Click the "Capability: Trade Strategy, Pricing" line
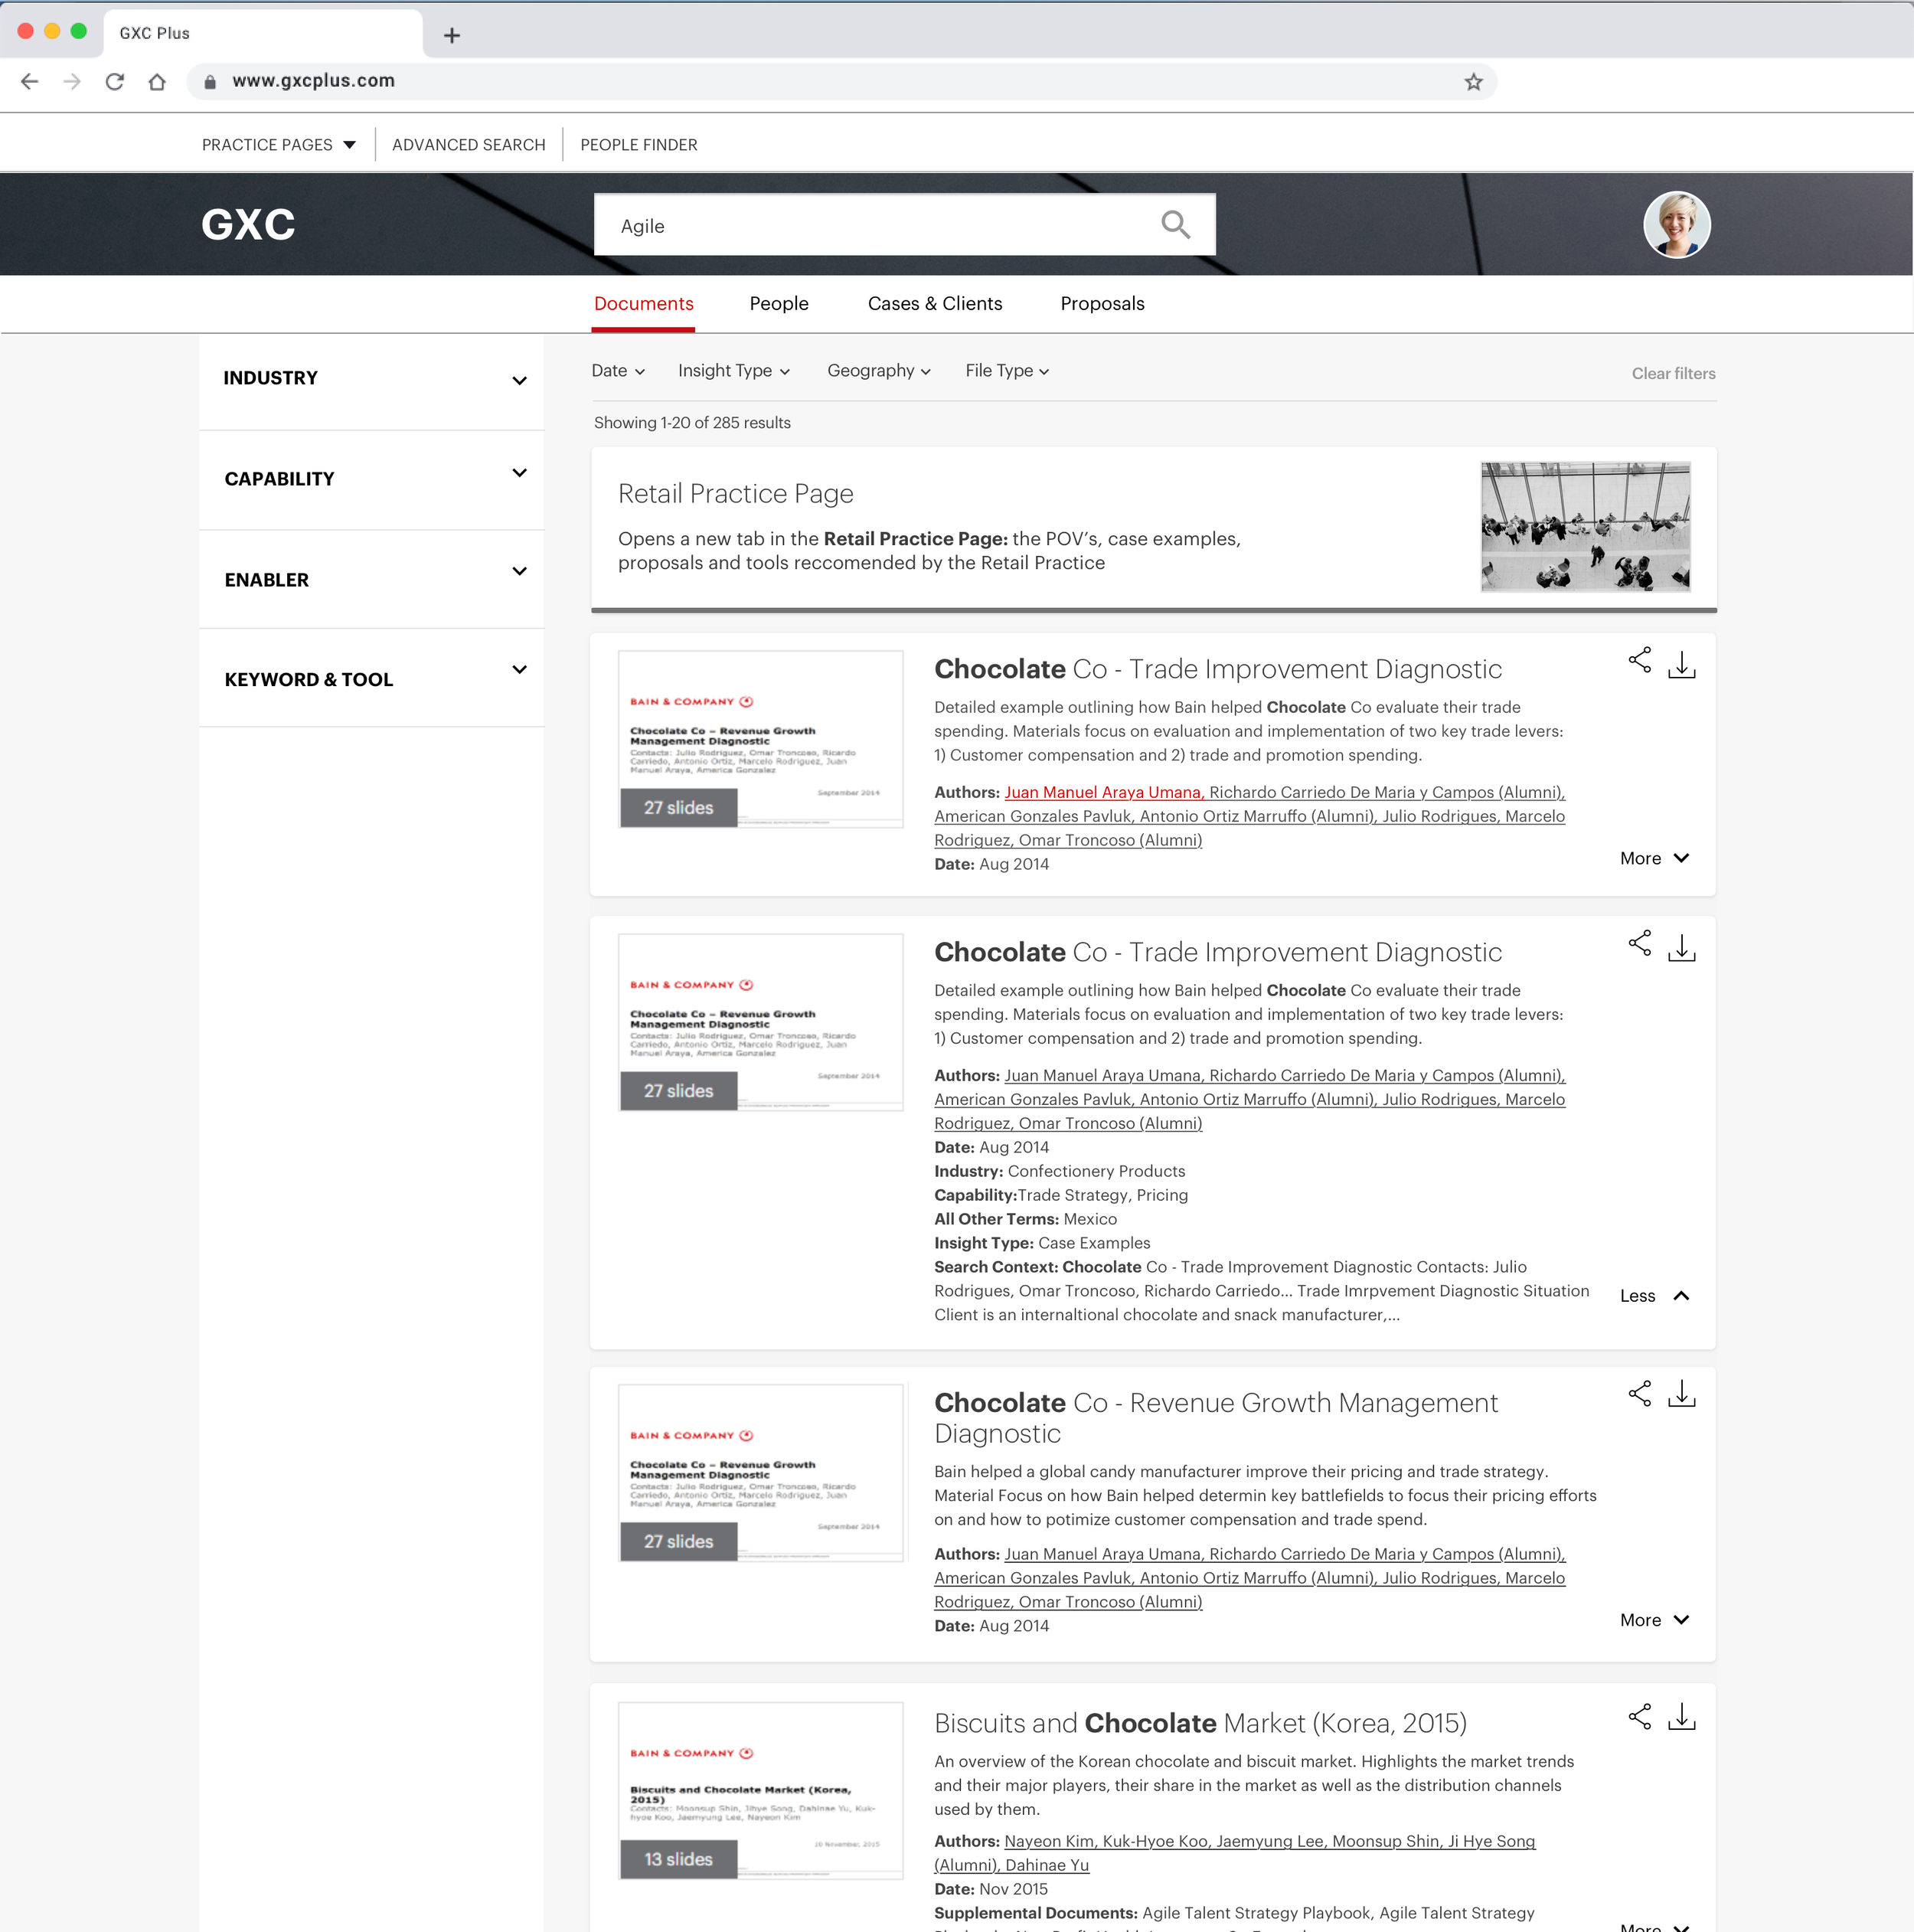 click(1061, 1195)
